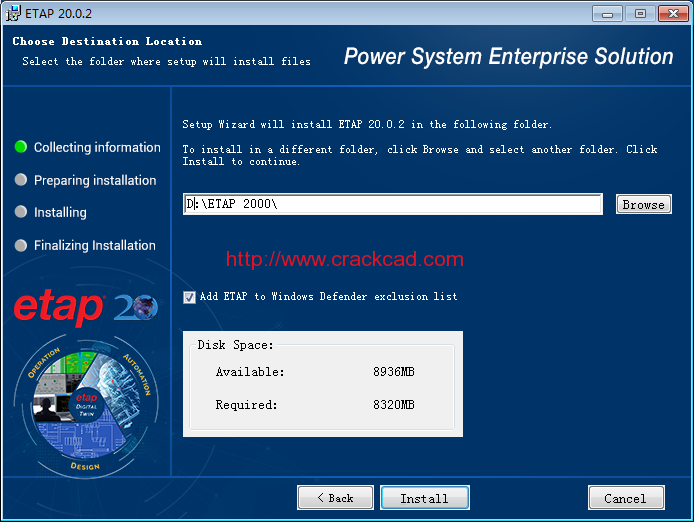
Task: Click the Disk Space group label
Action: click(235, 345)
